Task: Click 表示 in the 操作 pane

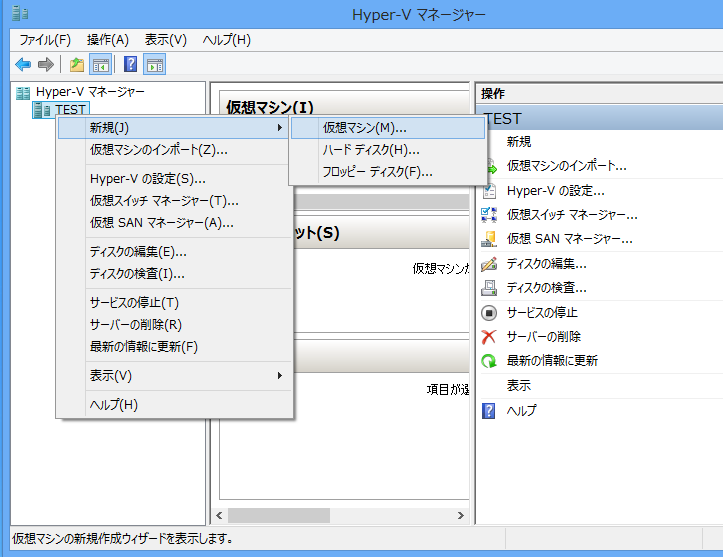Action: coord(519,385)
